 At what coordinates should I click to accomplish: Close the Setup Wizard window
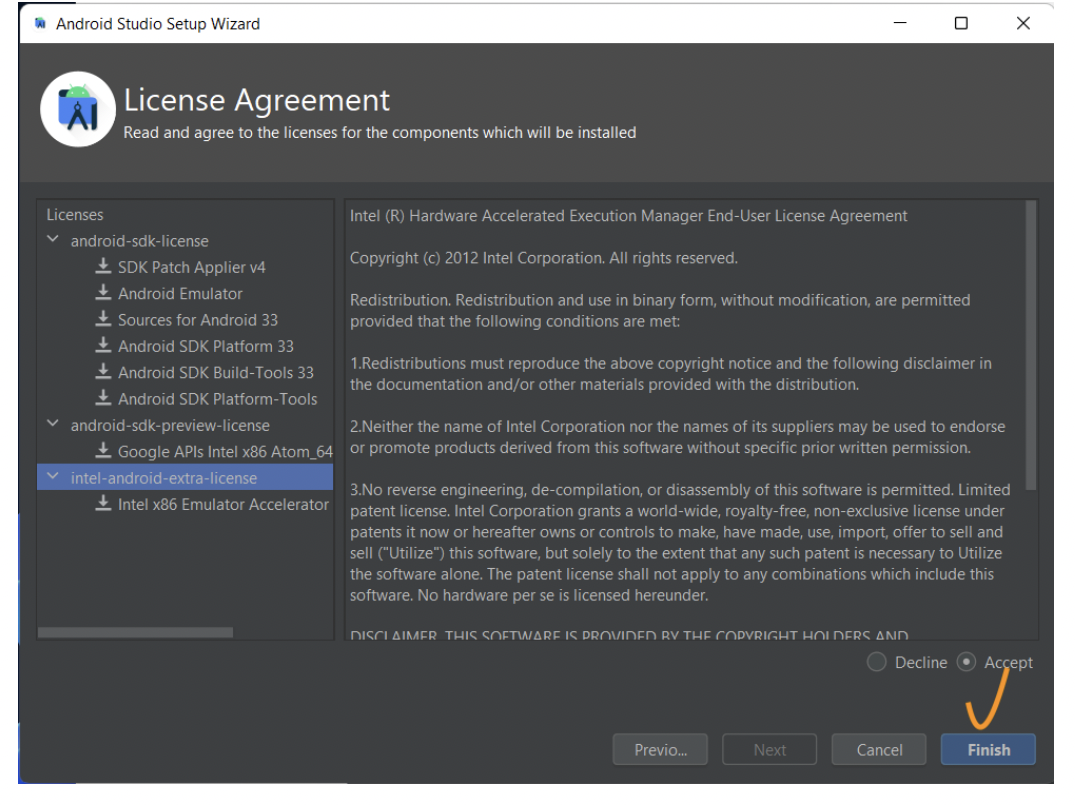pos(1023,23)
